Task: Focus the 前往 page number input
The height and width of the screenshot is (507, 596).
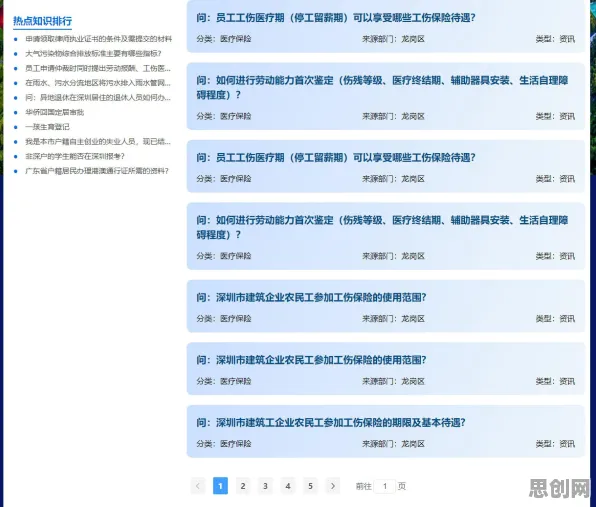Action: point(384,486)
